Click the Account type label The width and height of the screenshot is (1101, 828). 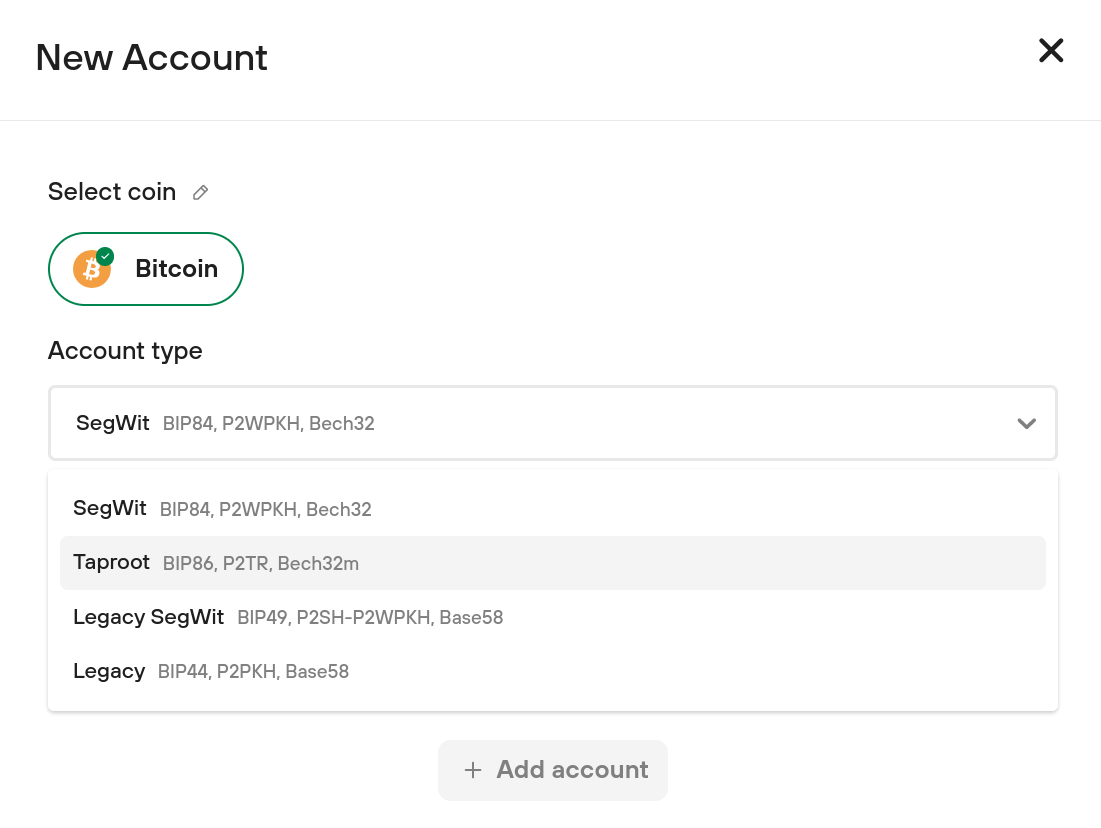pos(125,351)
